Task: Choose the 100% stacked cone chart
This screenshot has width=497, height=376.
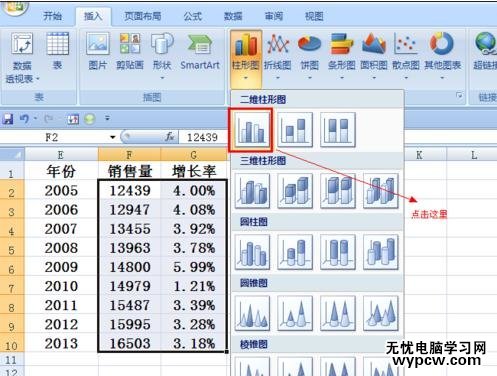Action: (x=338, y=314)
